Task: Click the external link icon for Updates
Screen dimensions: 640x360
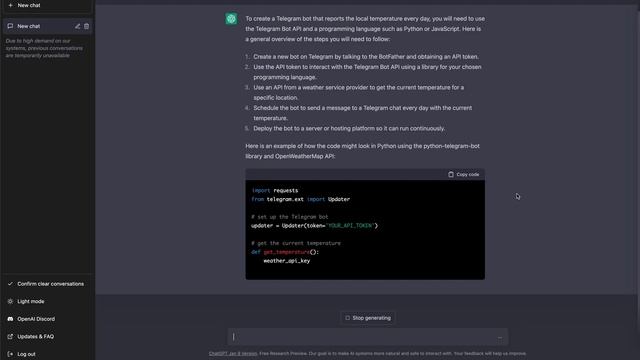Action: click(10, 336)
